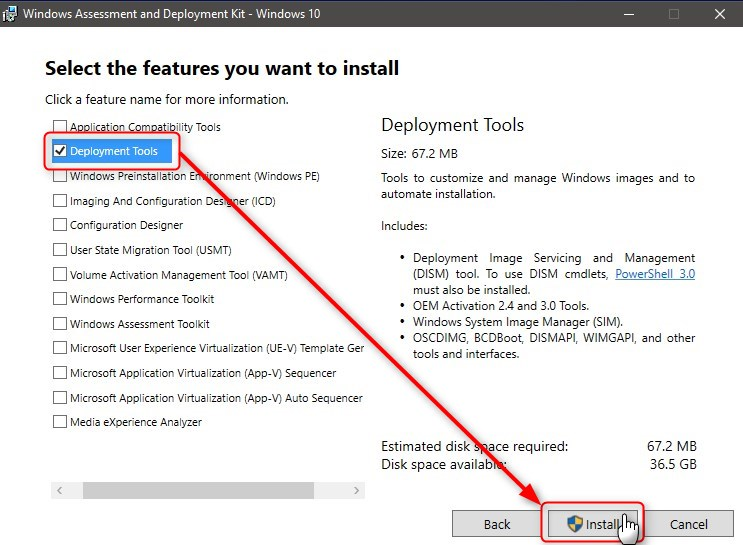
Task: Enable Windows Preinstallation Environment (Windows PE)
Action: (60, 176)
